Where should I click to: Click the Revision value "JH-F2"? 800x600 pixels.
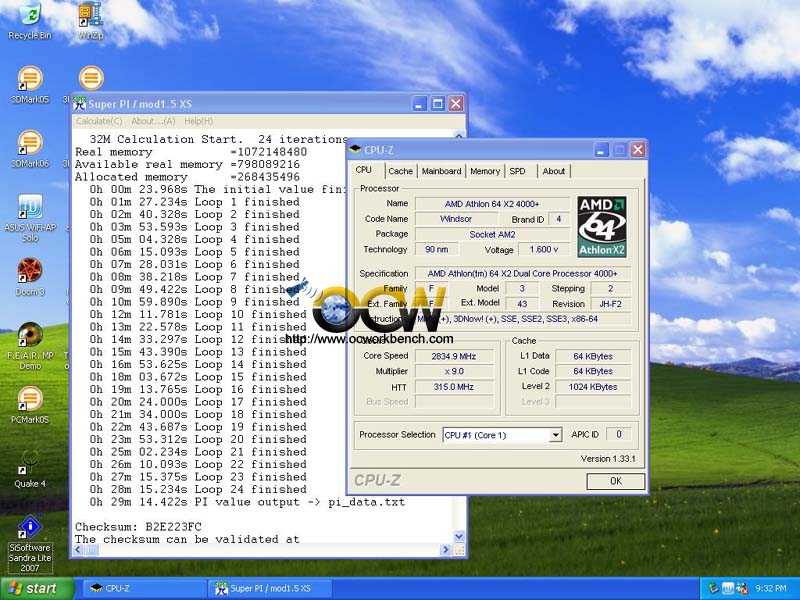coord(611,304)
